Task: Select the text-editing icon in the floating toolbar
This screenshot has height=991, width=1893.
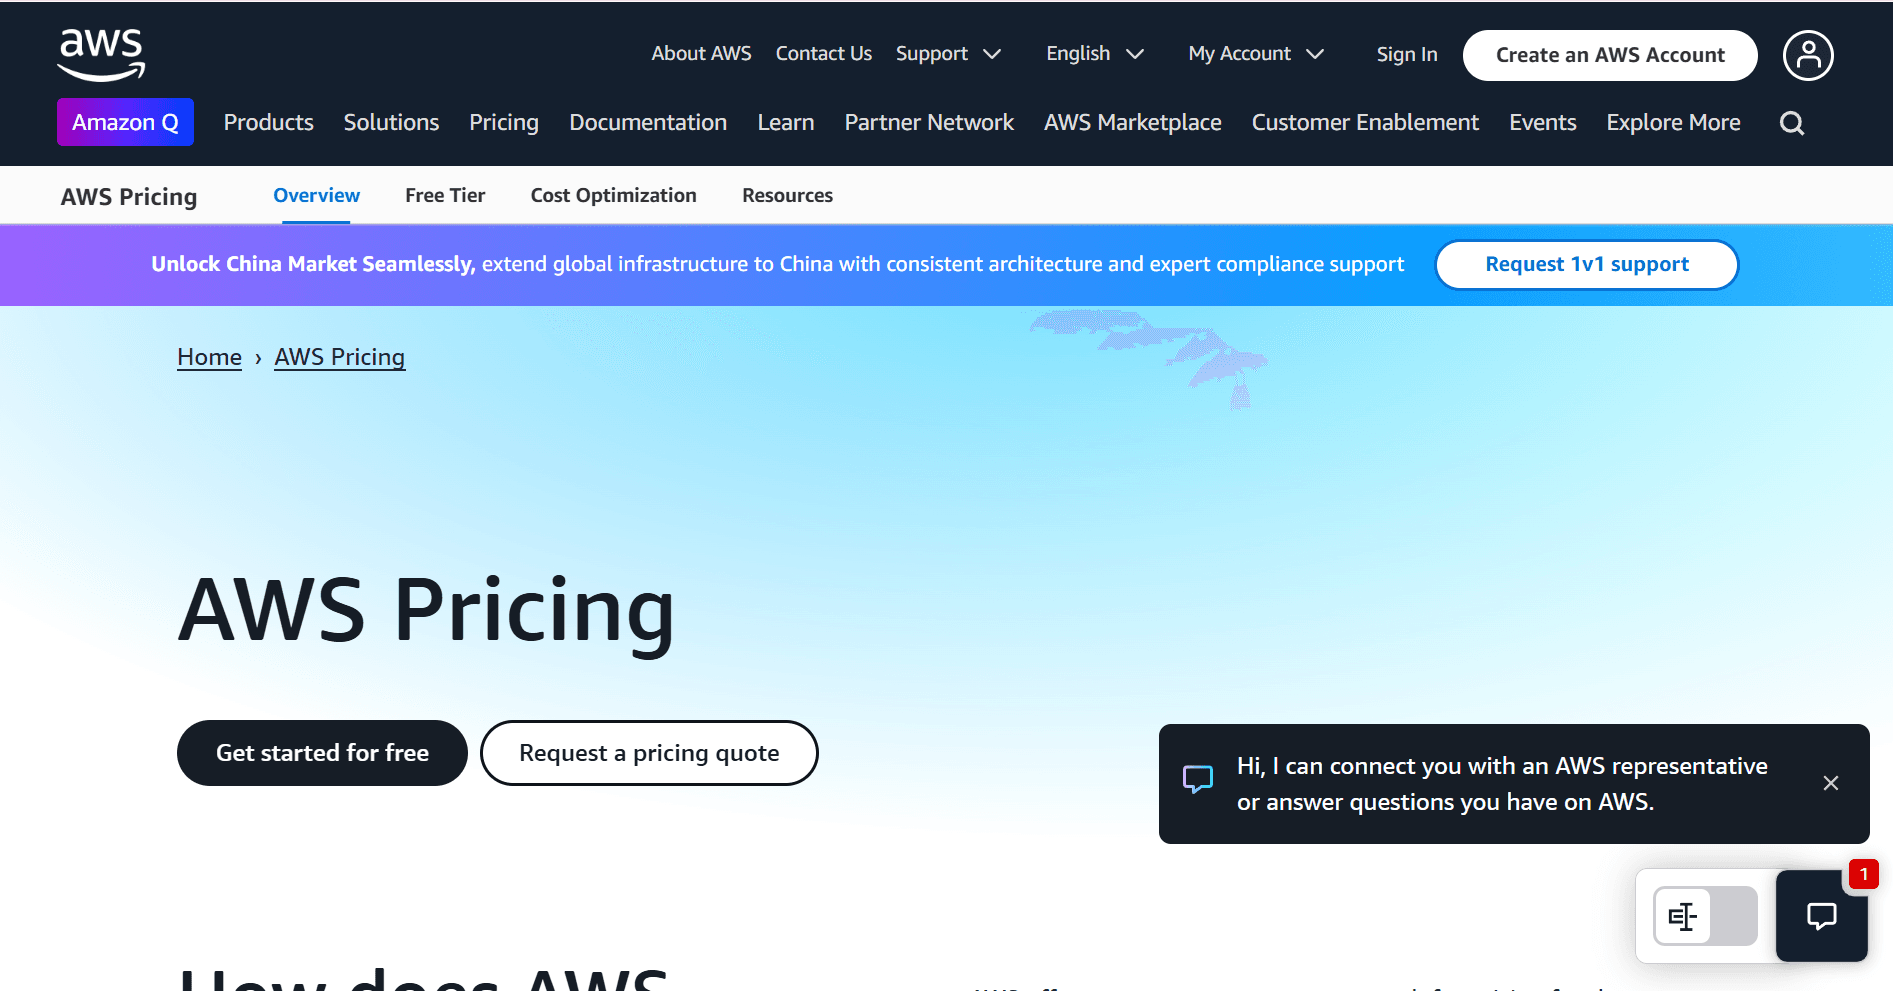Action: pos(1685,916)
